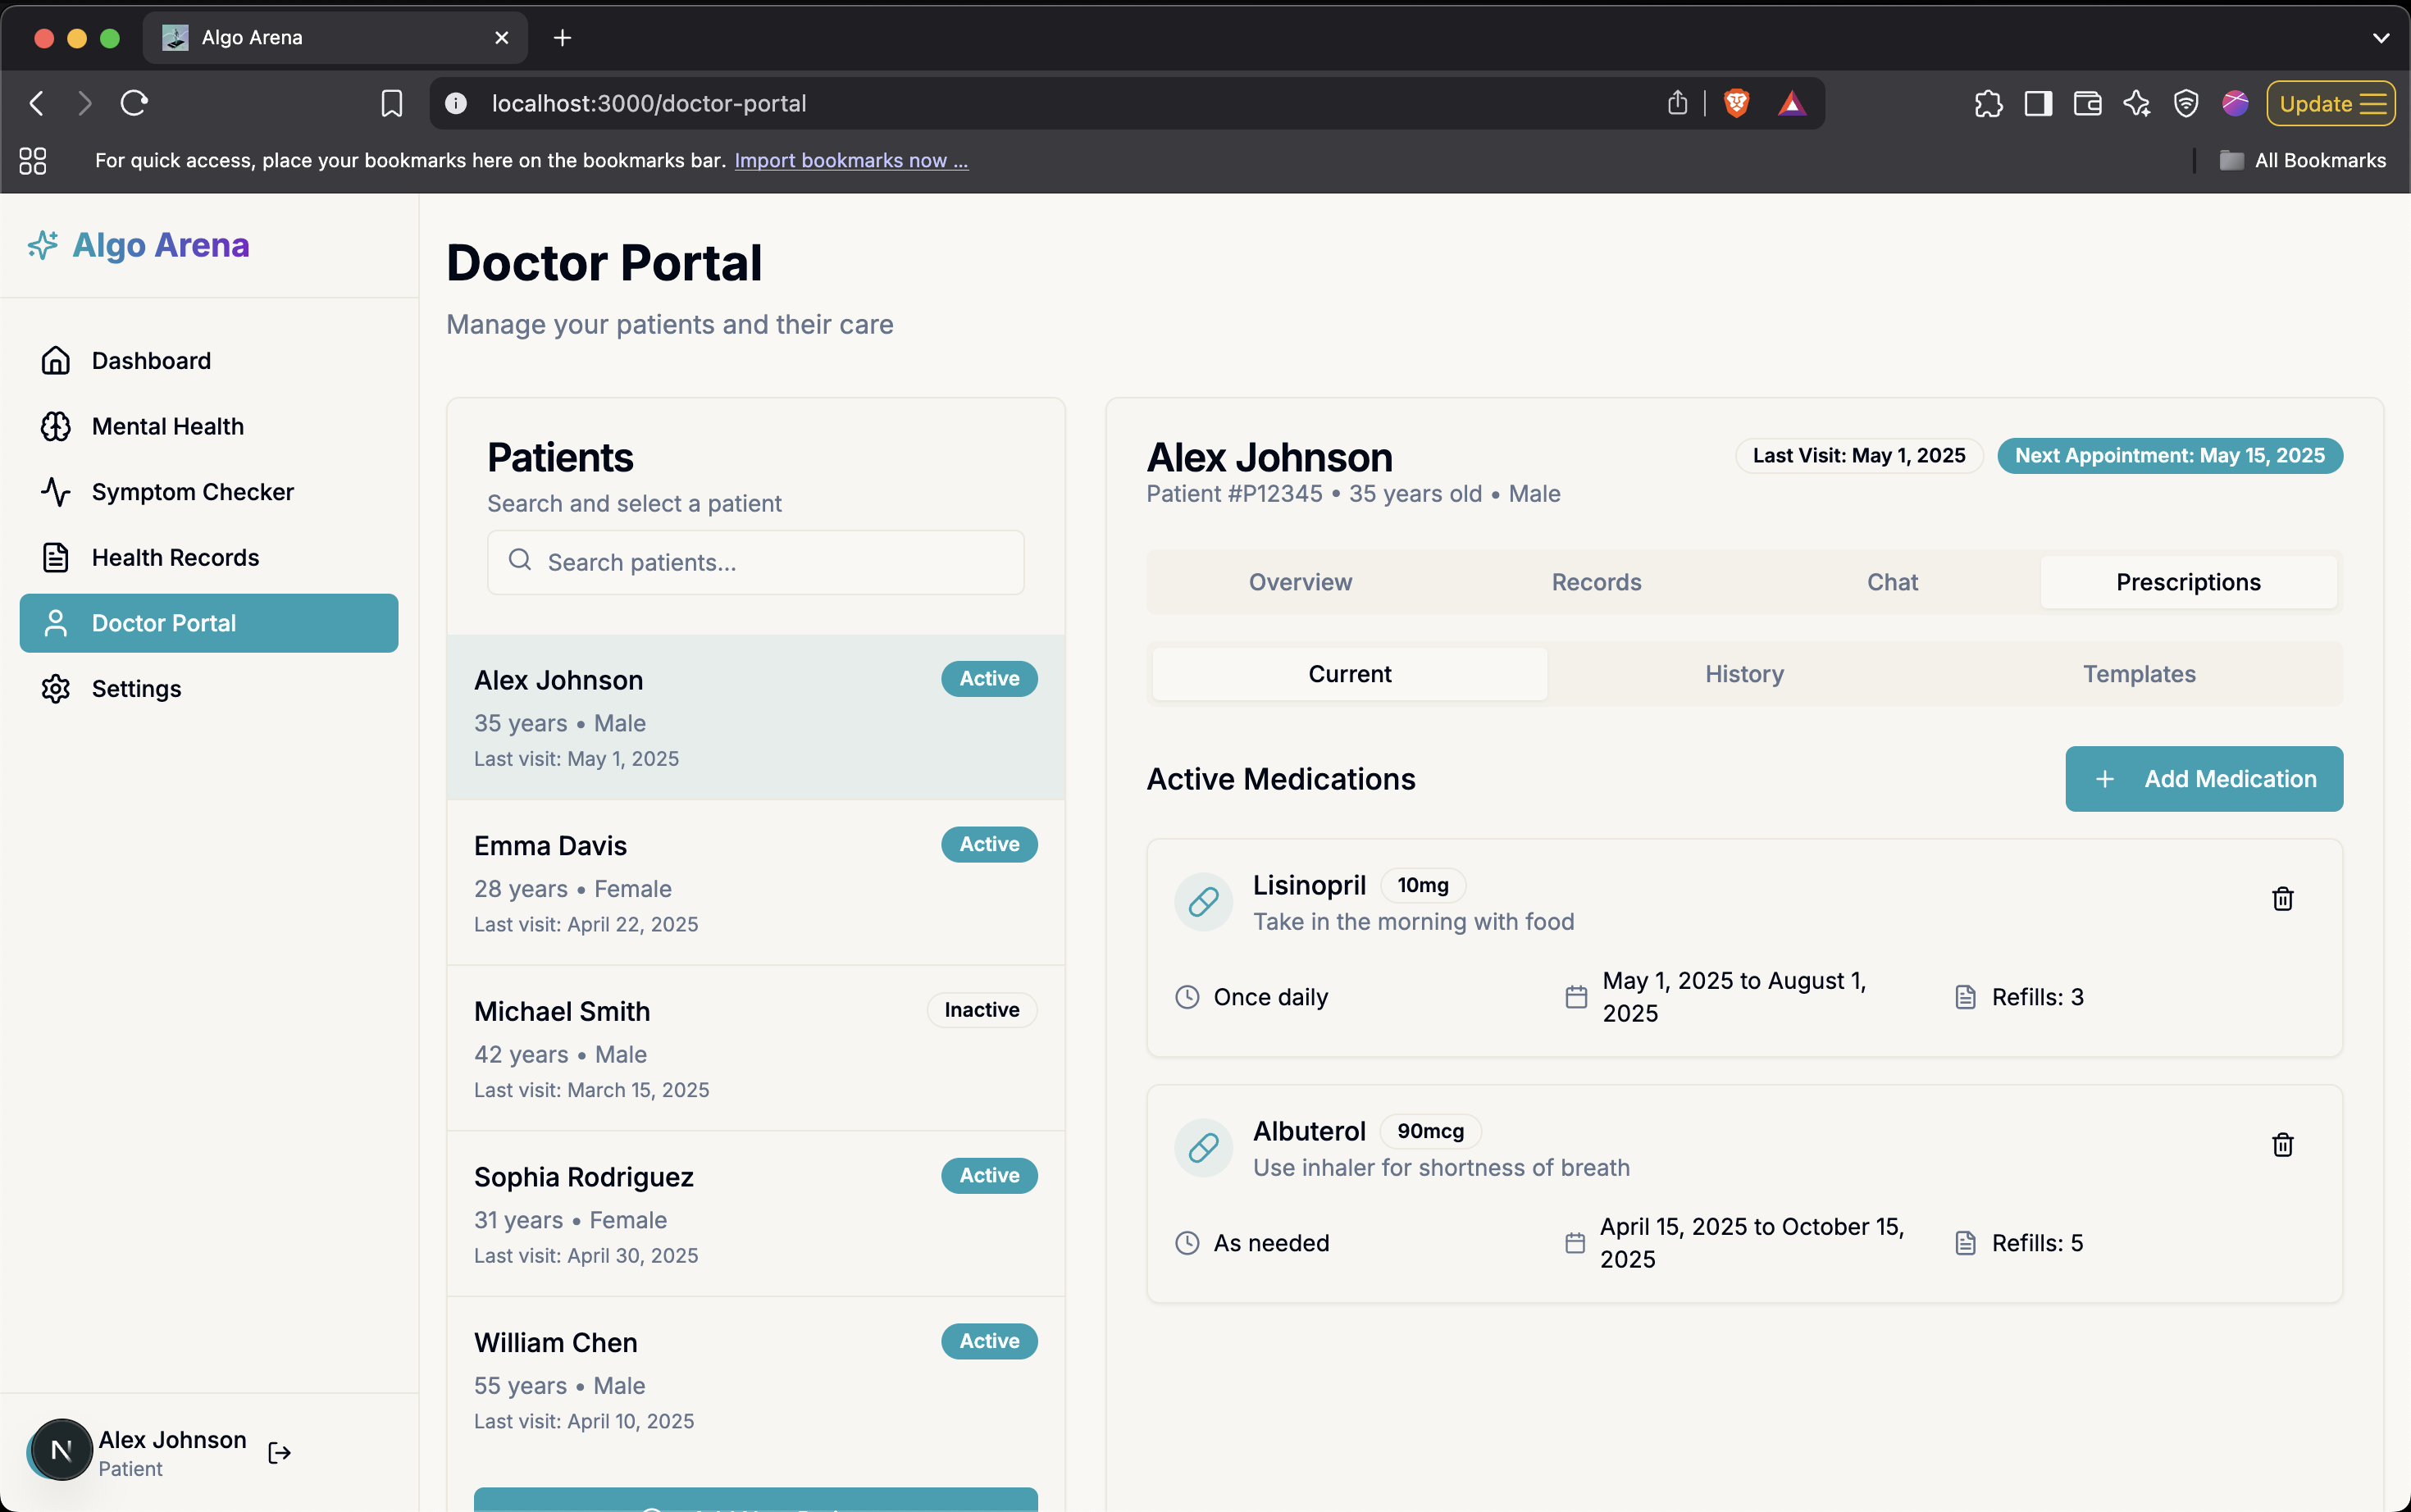Open Settings gear in the sidebar
This screenshot has height=1512, width=2411.
tap(56, 689)
